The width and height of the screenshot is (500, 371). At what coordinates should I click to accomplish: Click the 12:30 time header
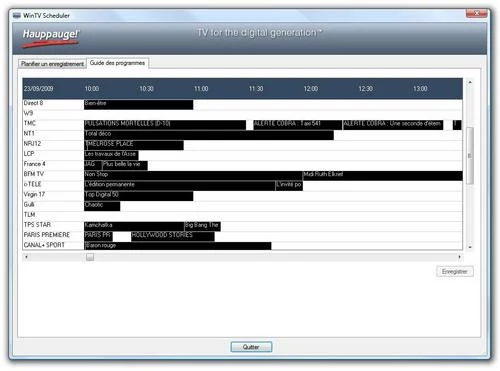[365, 89]
